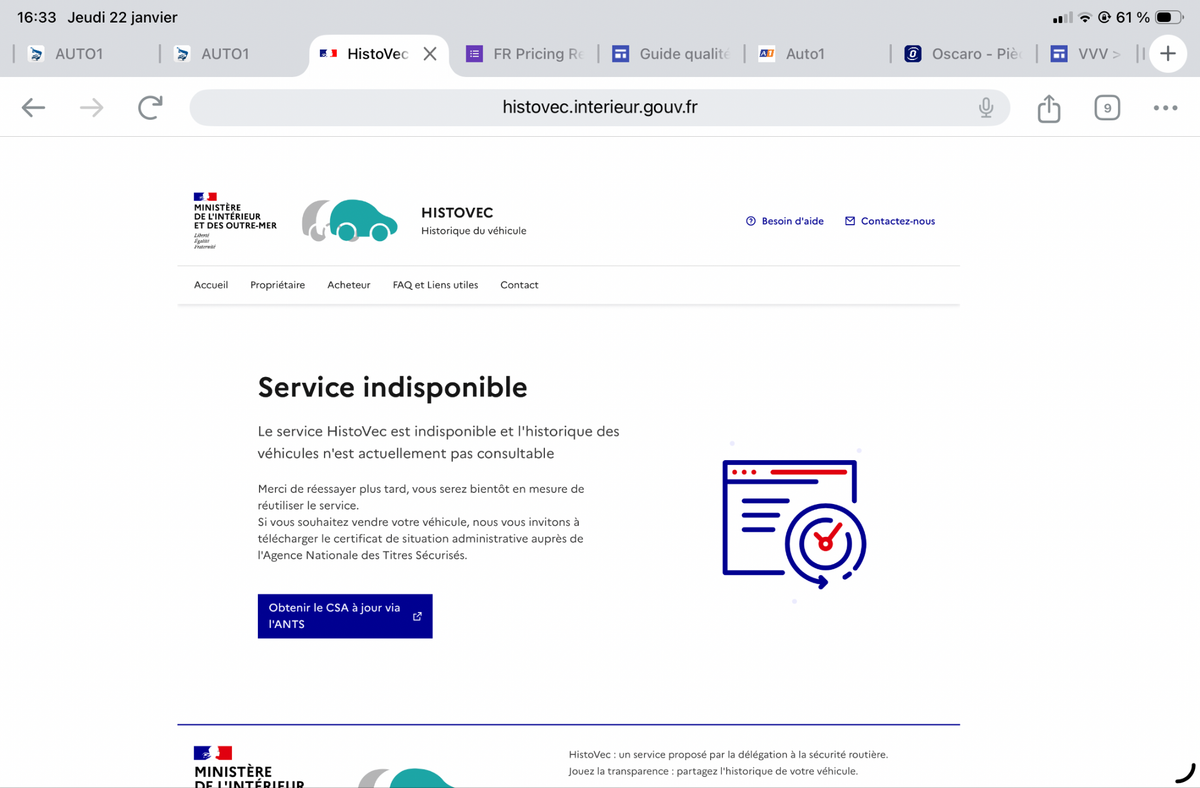Tap the microphone icon in address bar
The width and height of the screenshot is (1200, 788).
click(986, 108)
